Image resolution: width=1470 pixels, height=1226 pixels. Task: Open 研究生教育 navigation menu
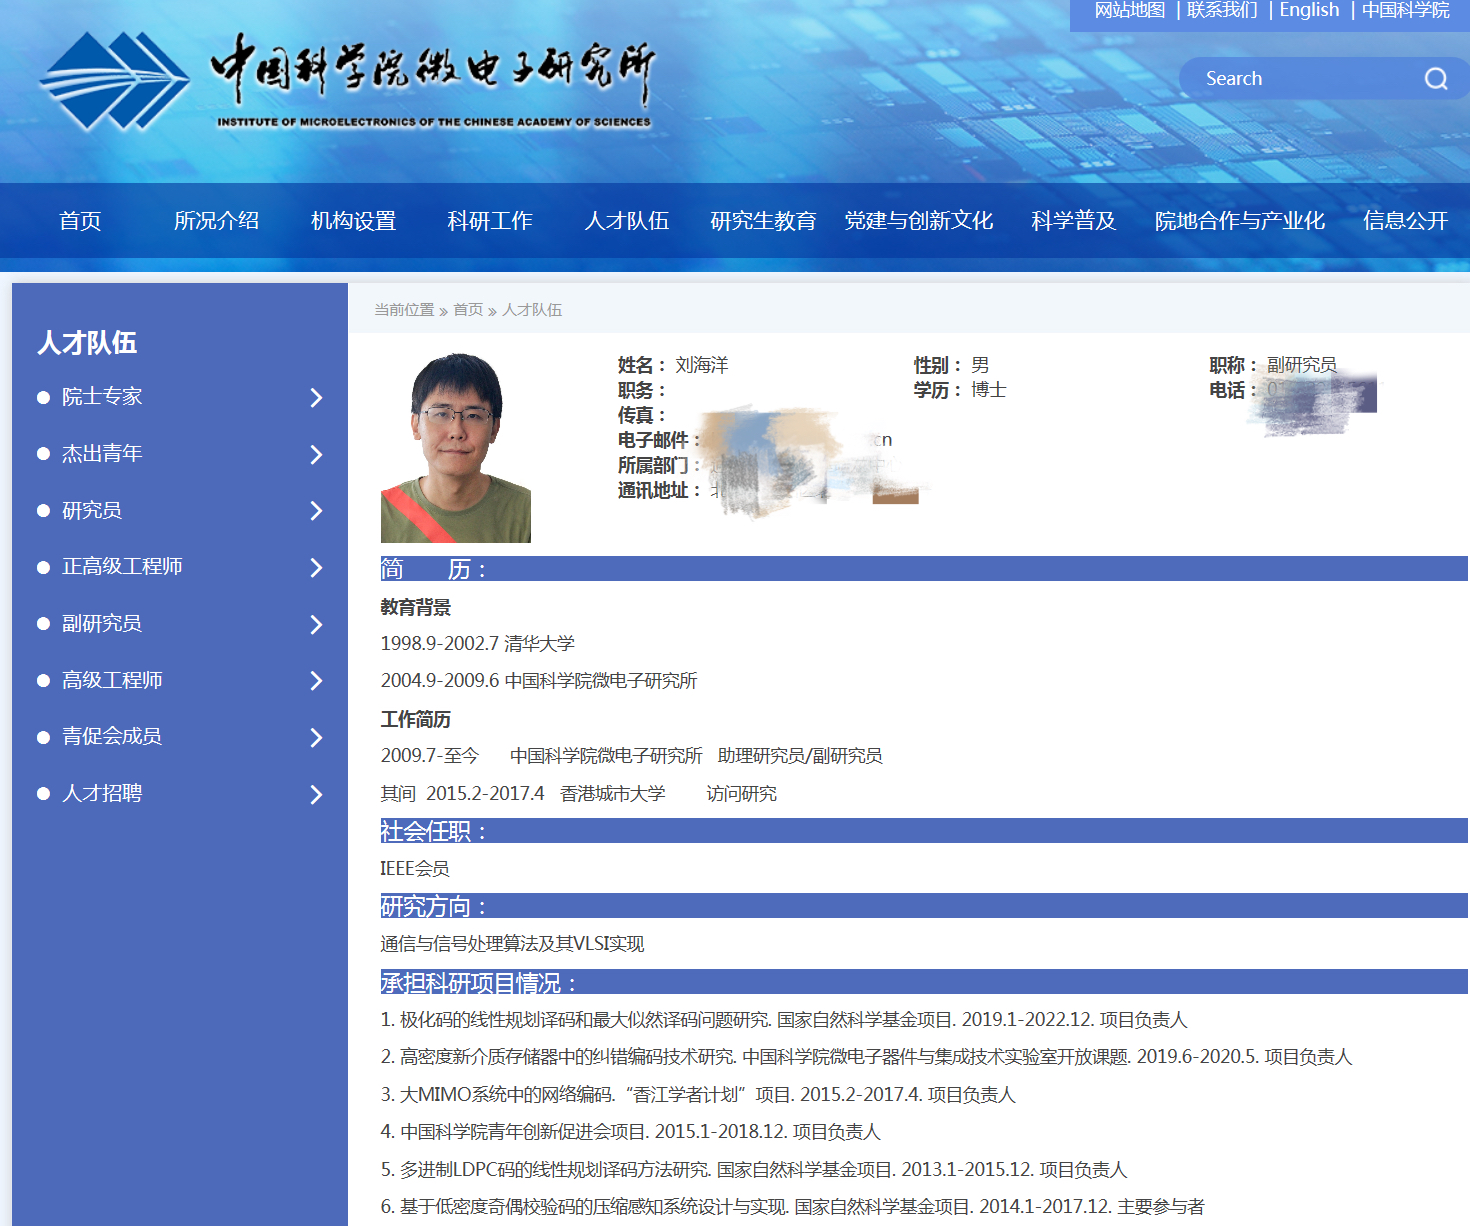(x=763, y=221)
